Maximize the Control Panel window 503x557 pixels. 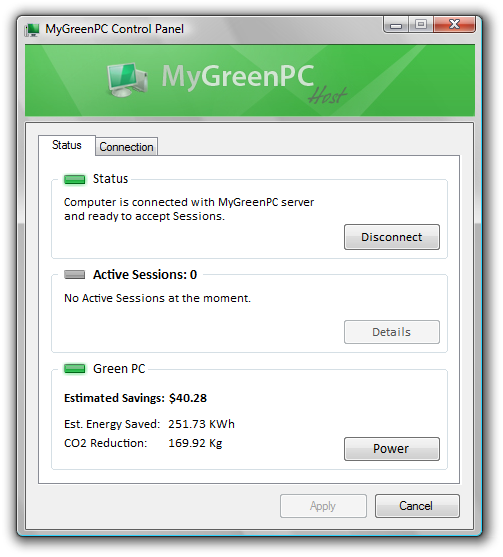click(x=421, y=25)
